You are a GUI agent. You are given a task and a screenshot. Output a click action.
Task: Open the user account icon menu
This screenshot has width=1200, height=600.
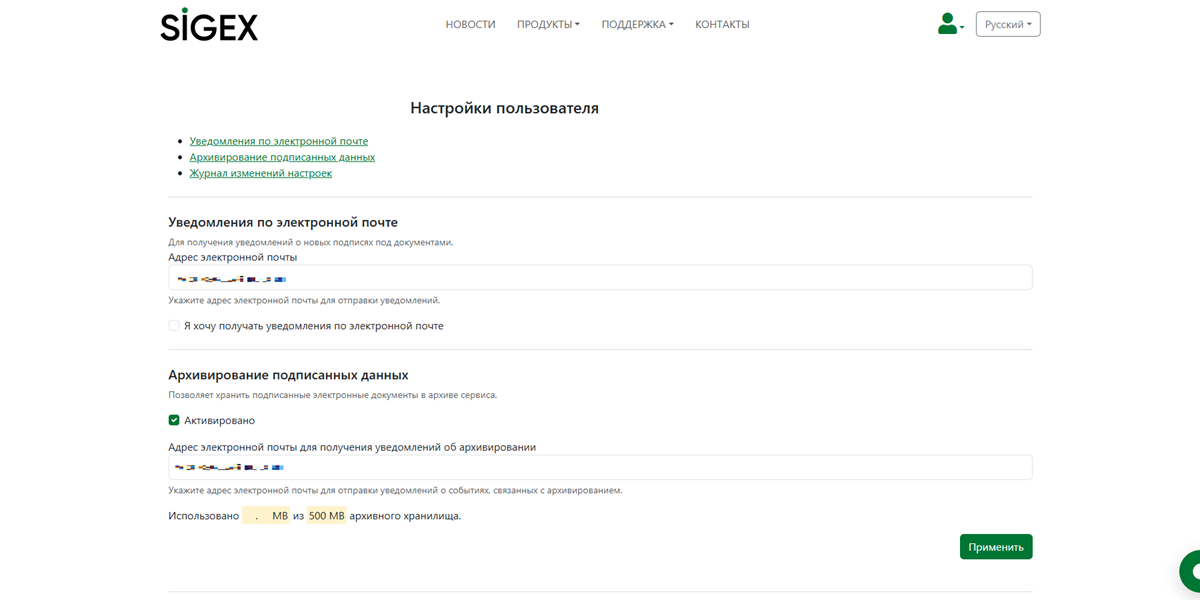click(x=949, y=24)
